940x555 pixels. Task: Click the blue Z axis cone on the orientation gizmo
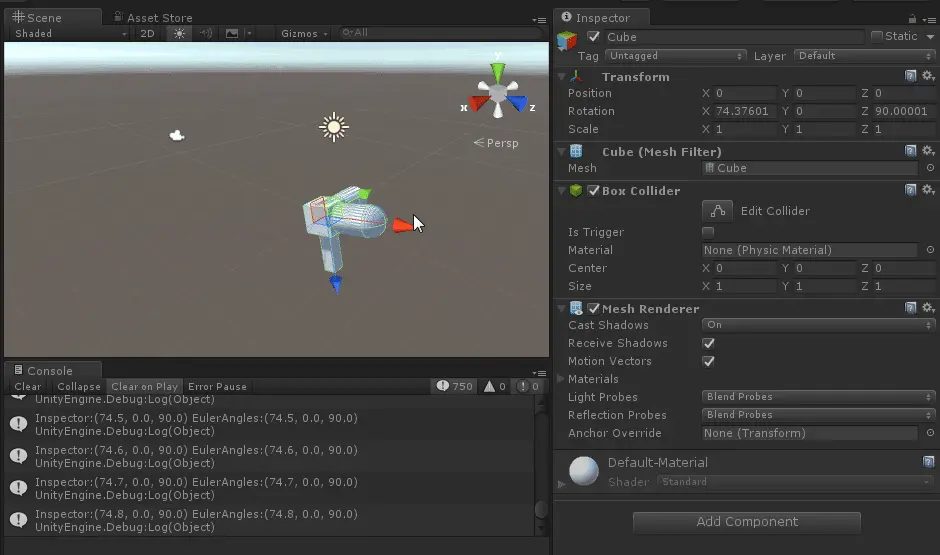(x=516, y=103)
